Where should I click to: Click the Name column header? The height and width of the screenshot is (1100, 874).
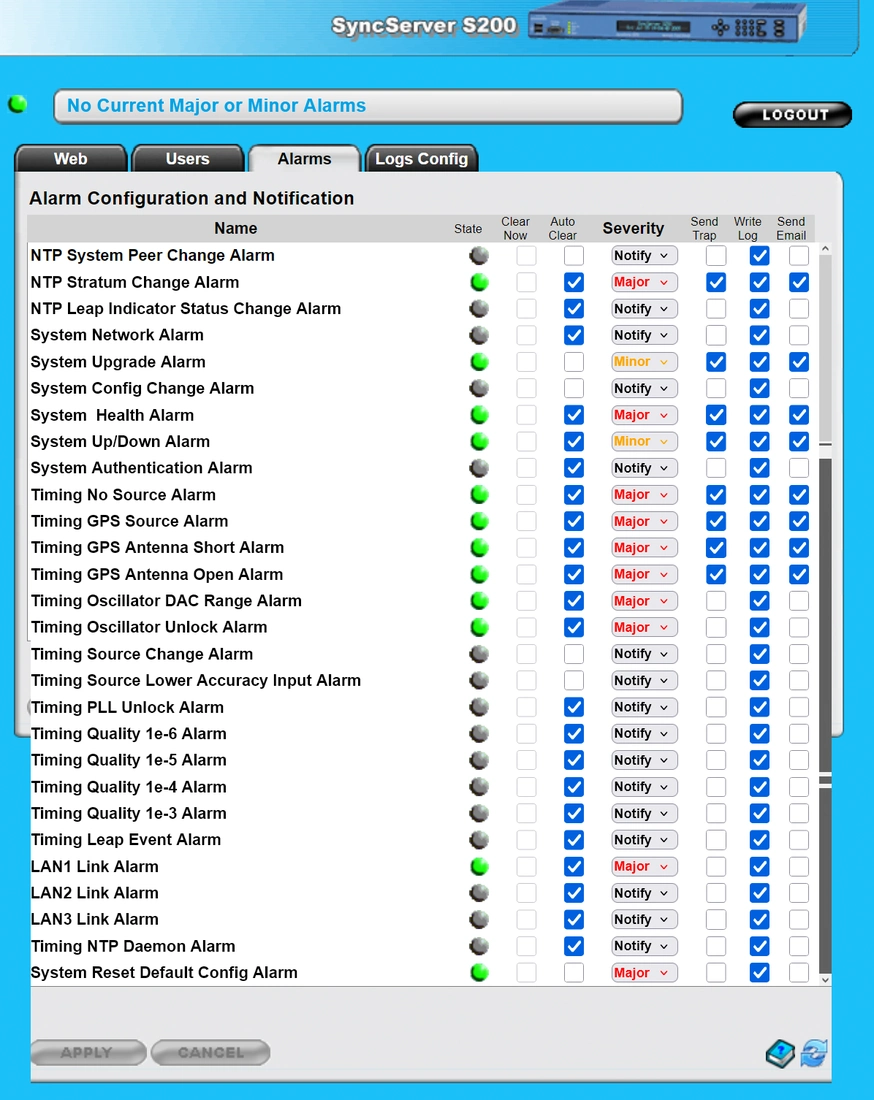[236, 229]
